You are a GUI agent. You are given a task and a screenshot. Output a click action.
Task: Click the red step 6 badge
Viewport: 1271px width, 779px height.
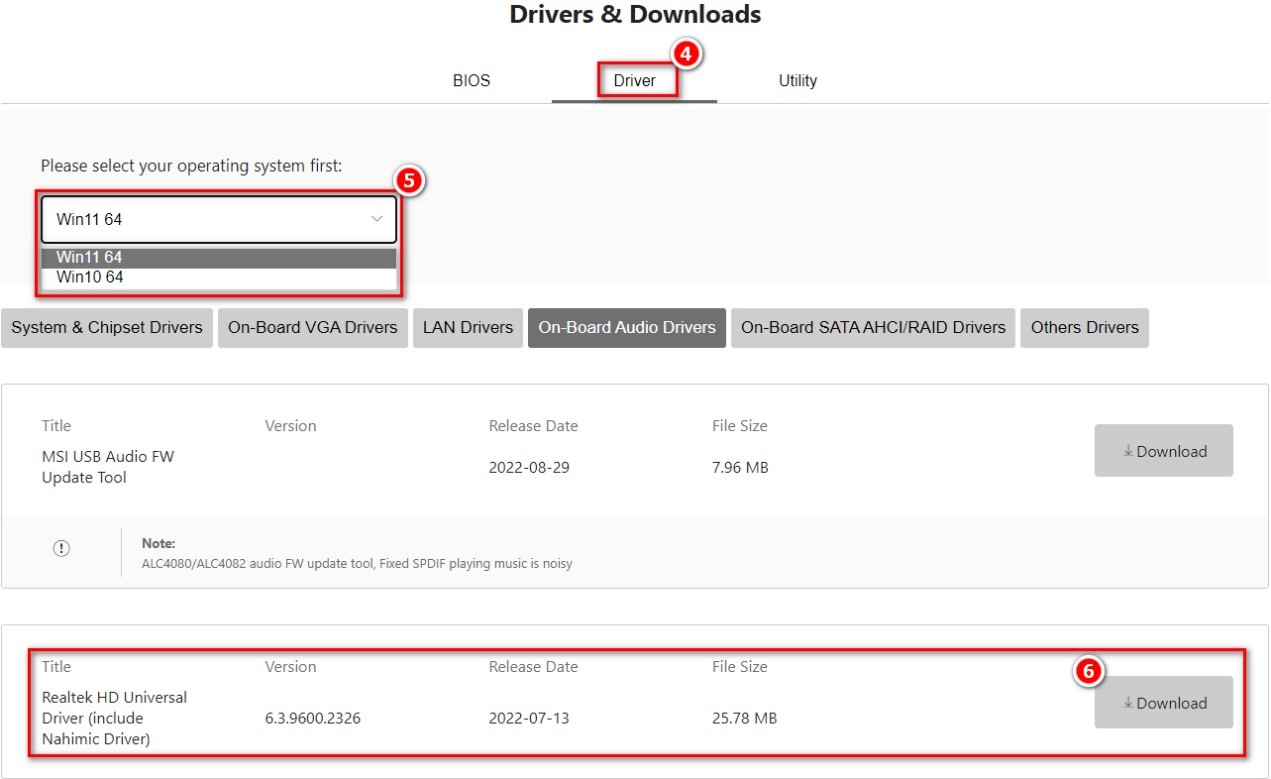(x=1088, y=672)
